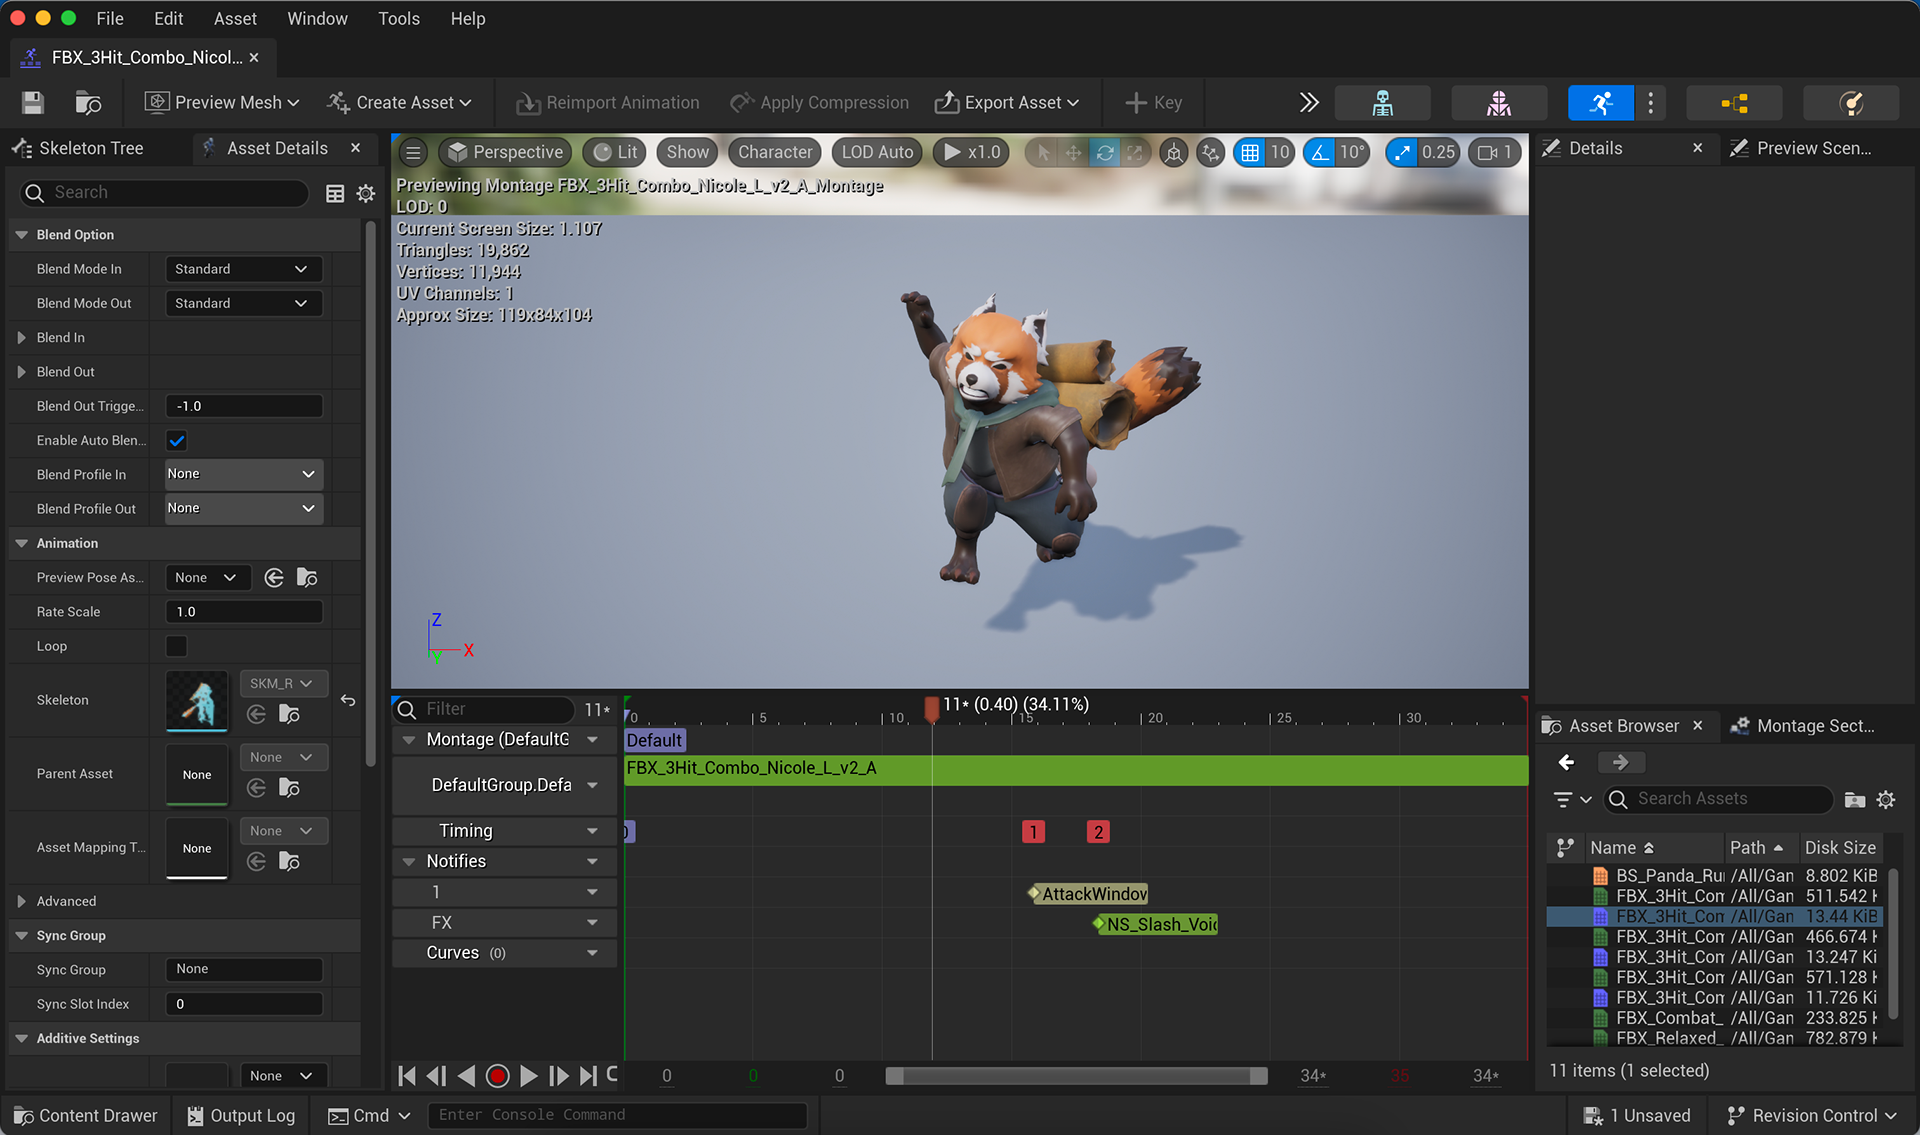Click the AttackWindow notify on the timeline
Viewport: 1920px width, 1135px height.
point(1088,894)
